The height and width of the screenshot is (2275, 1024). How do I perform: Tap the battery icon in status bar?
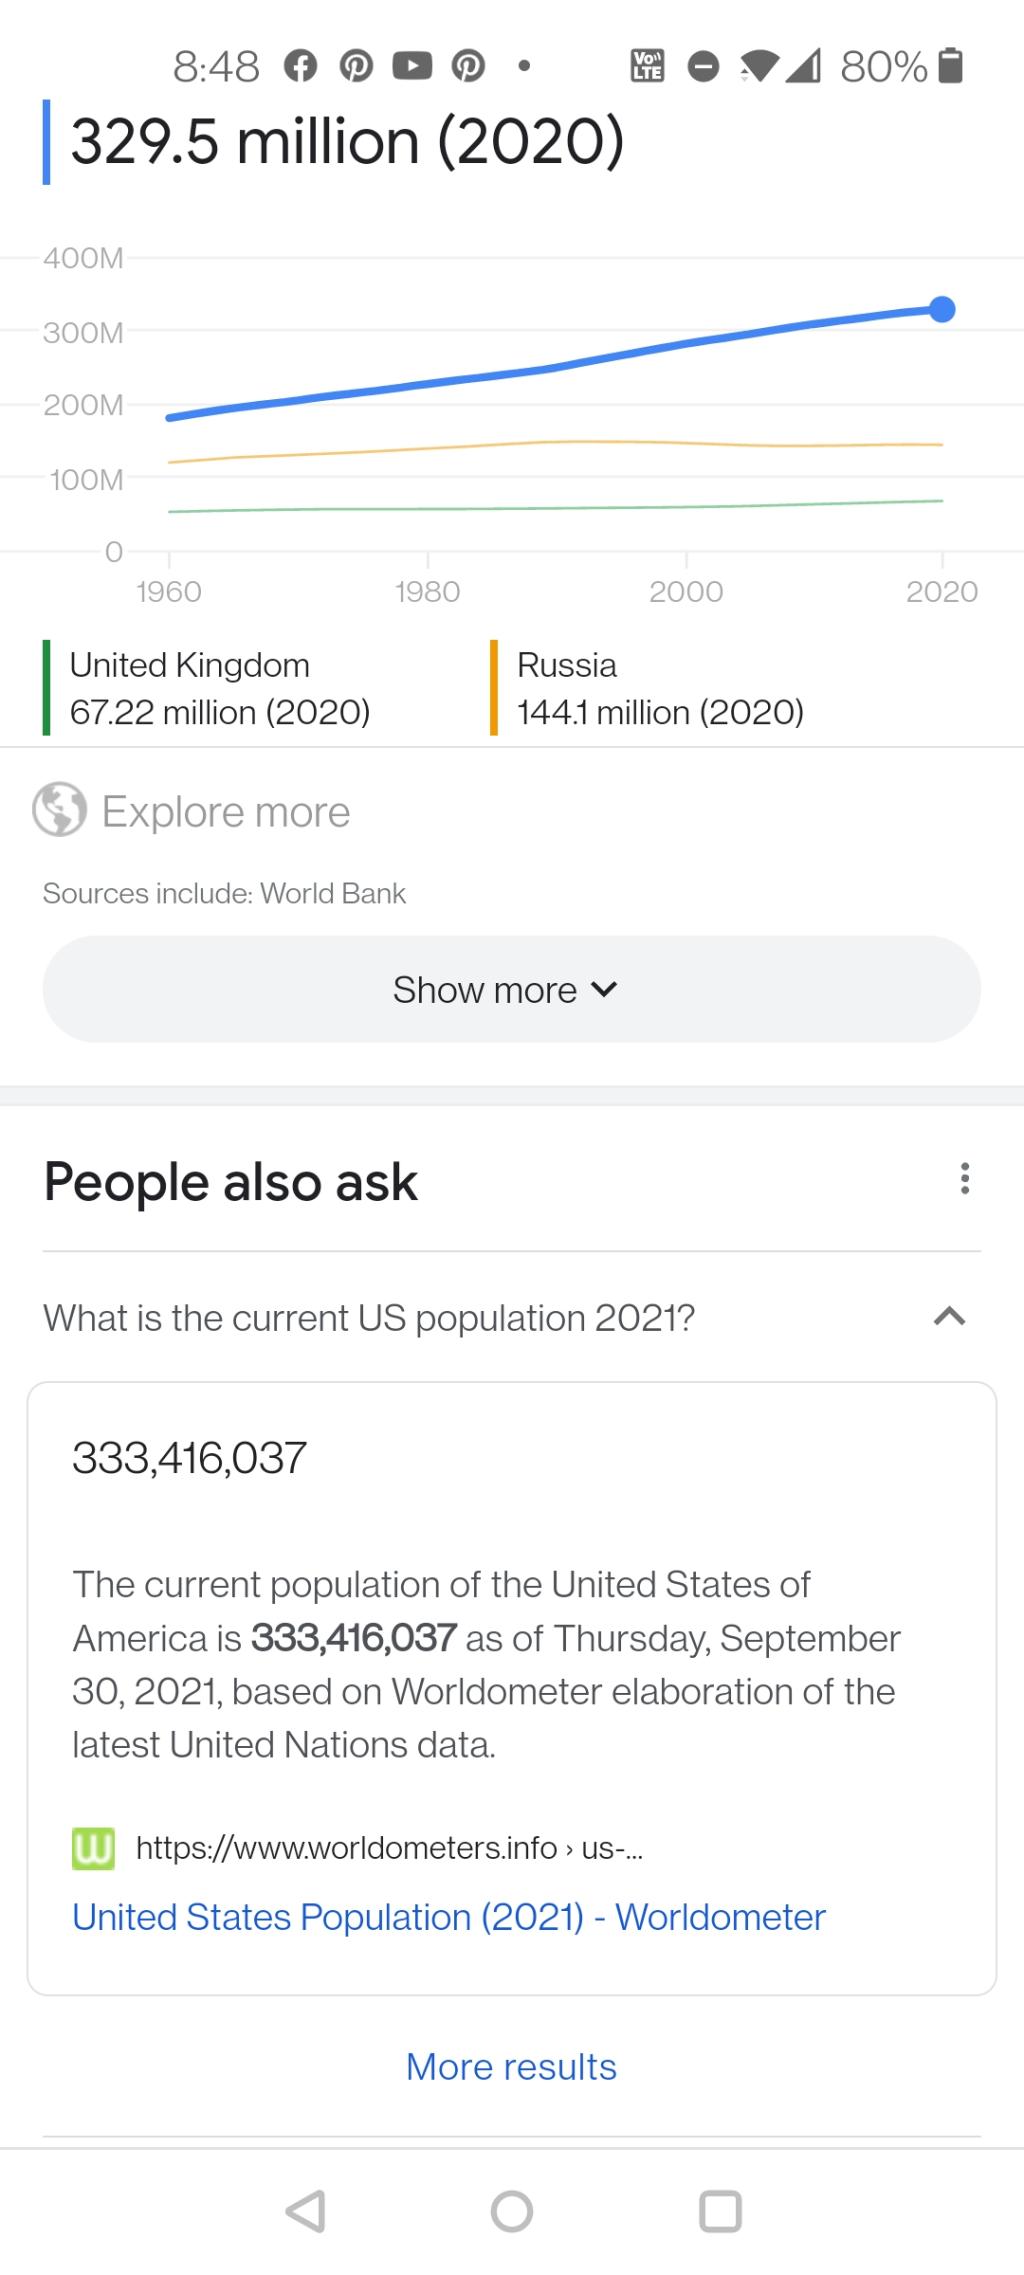[952, 66]
